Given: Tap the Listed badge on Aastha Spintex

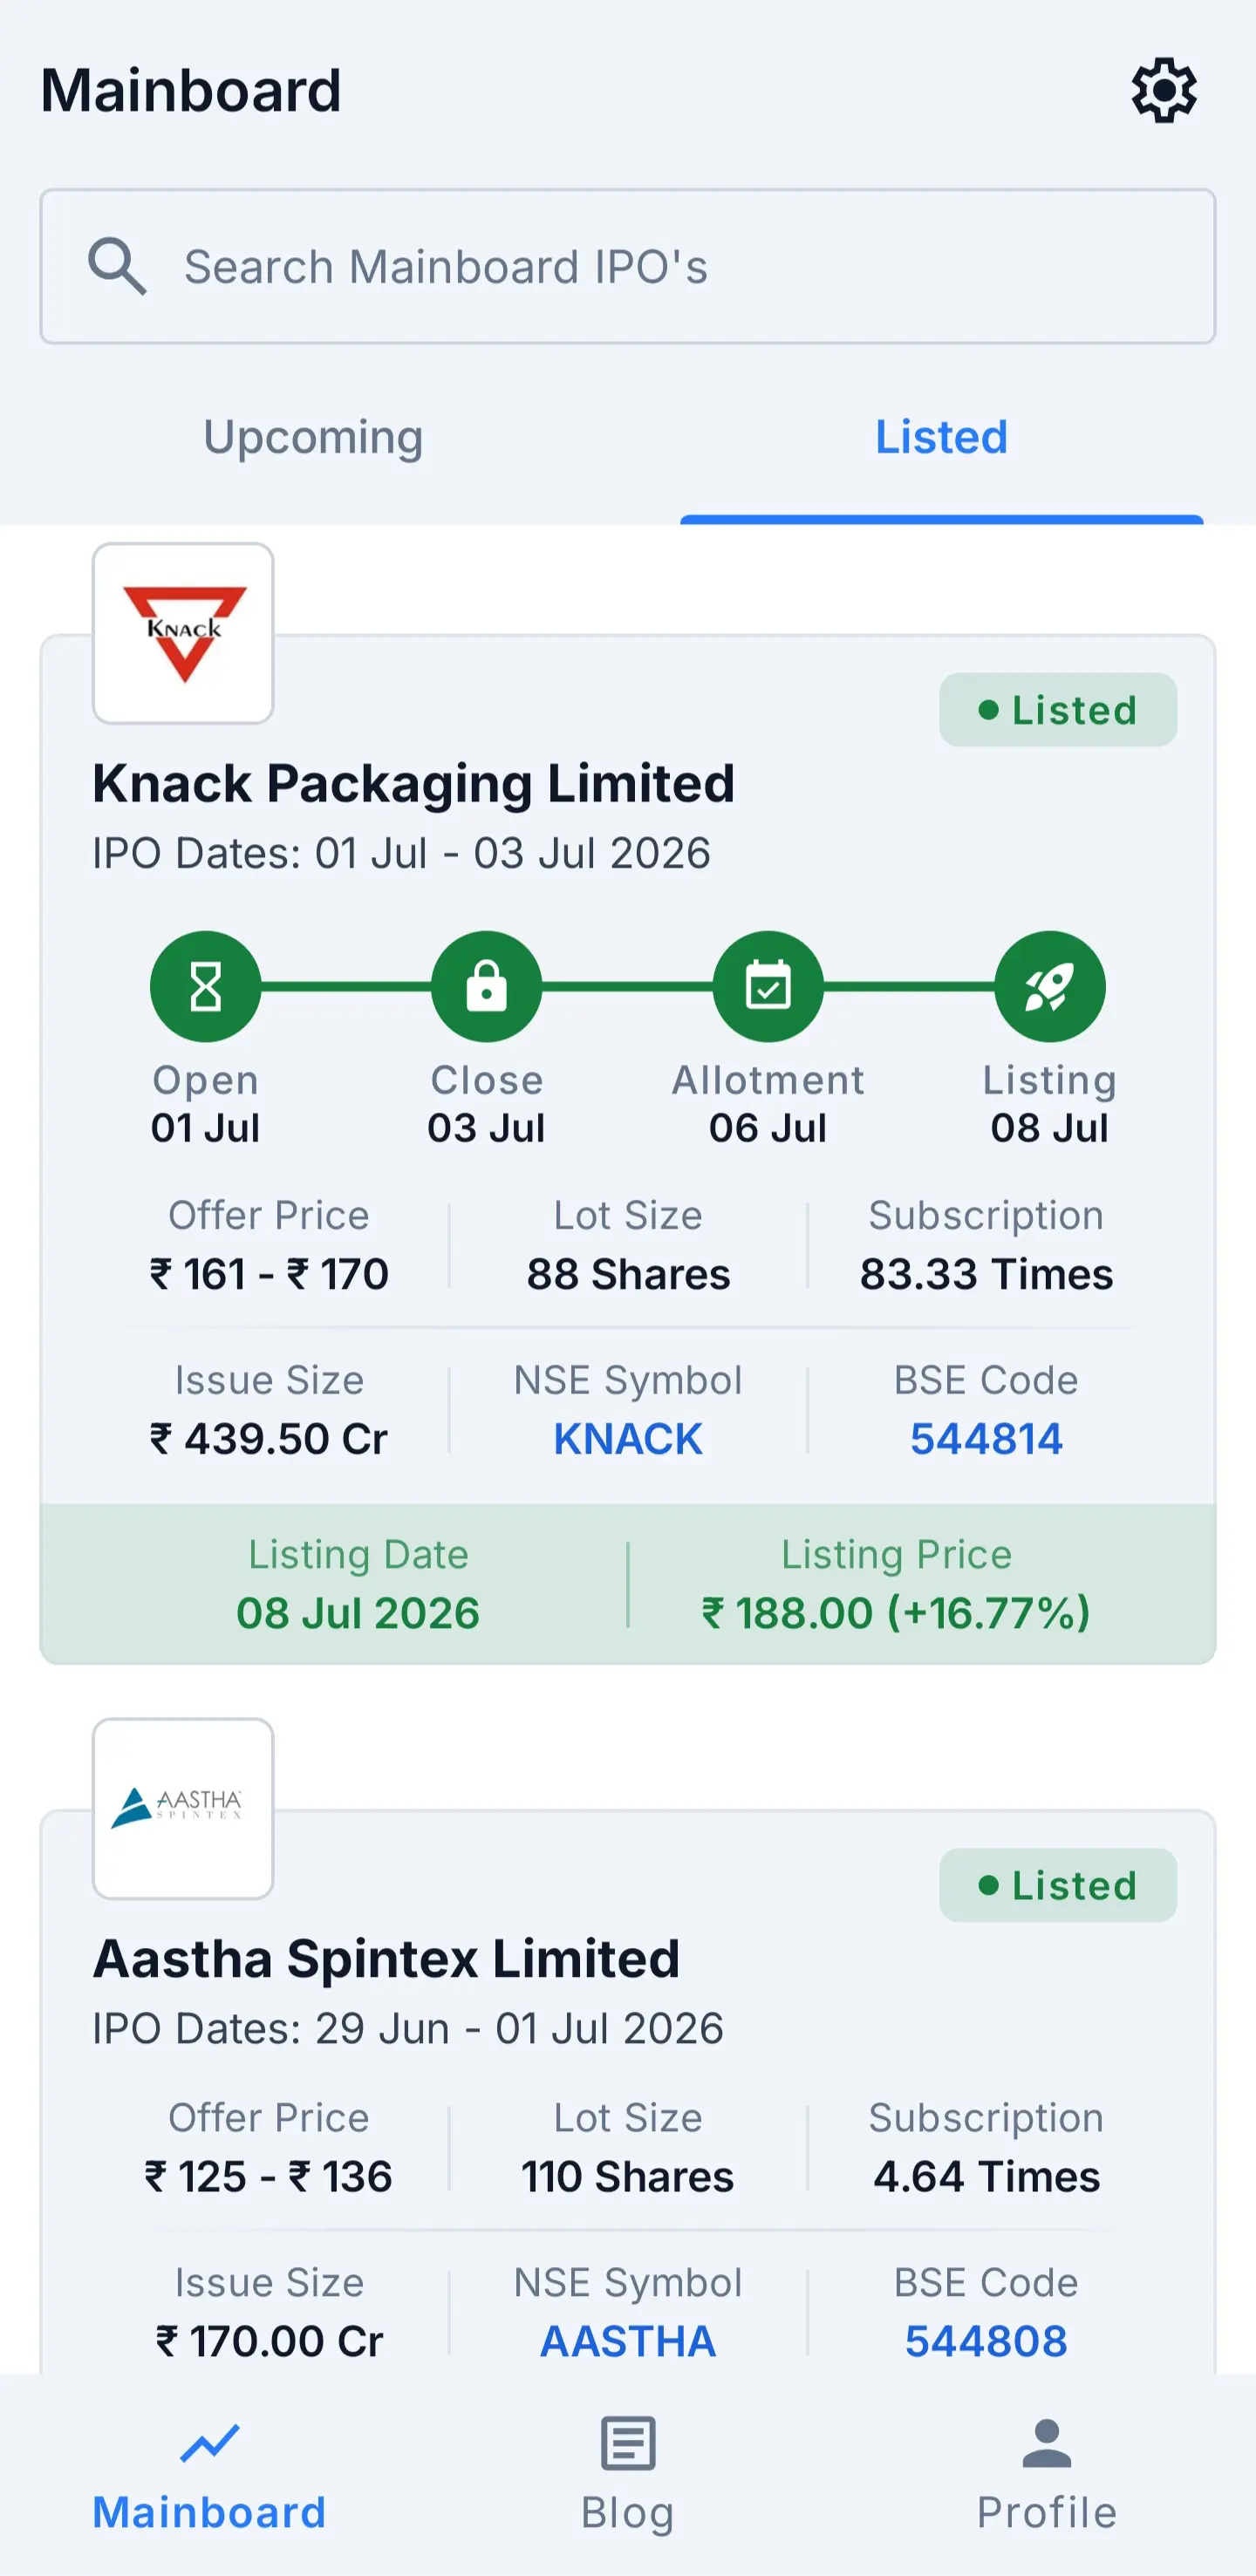Looking at the screenshot, I should pos(1058,1885).
